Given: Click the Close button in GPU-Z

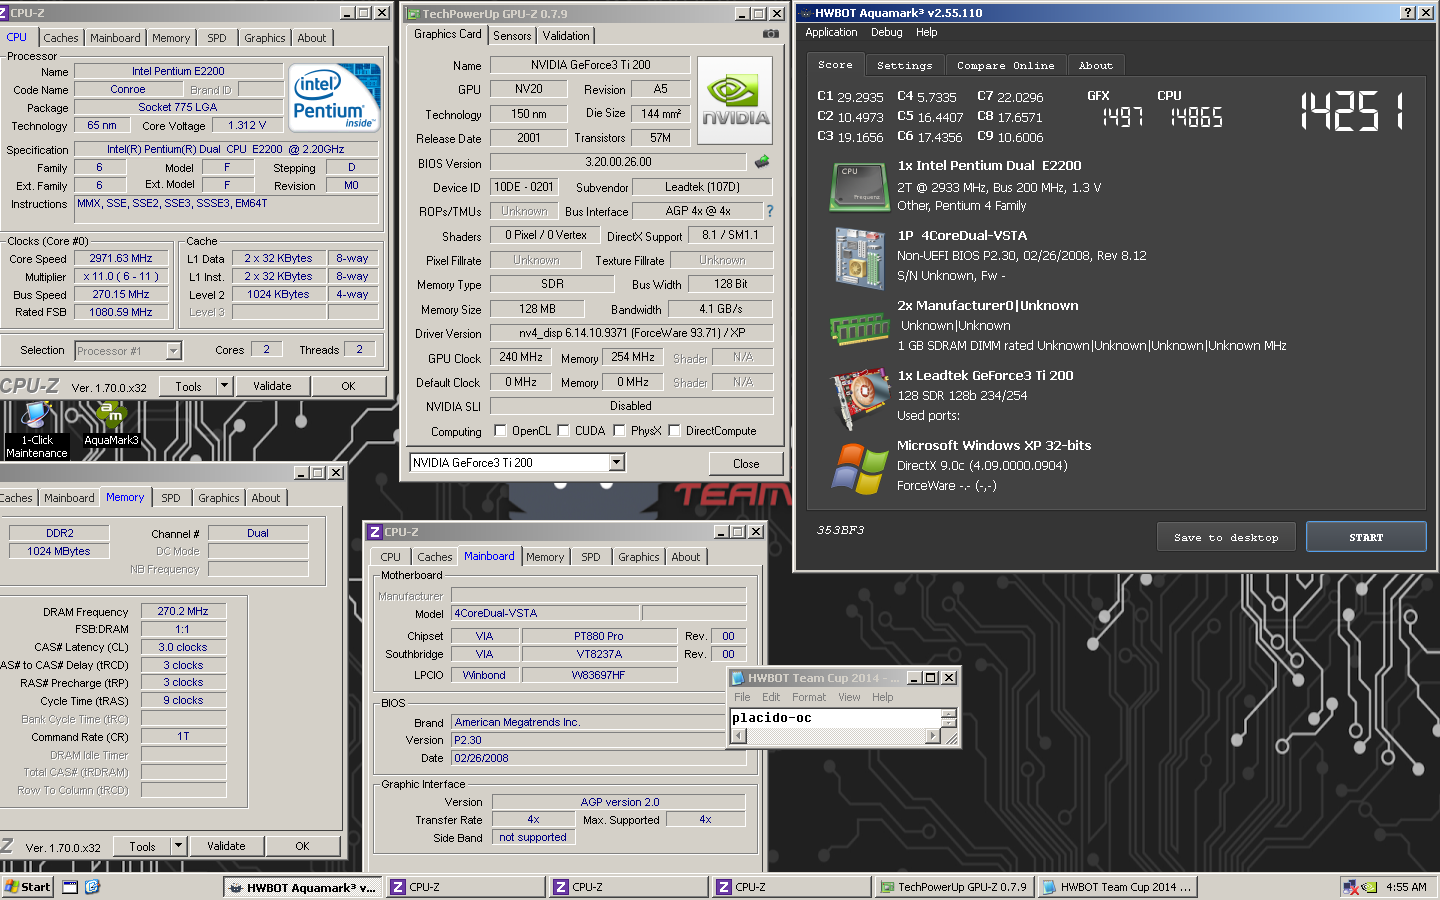Looking at the screenshot, I should click(746, 464).
